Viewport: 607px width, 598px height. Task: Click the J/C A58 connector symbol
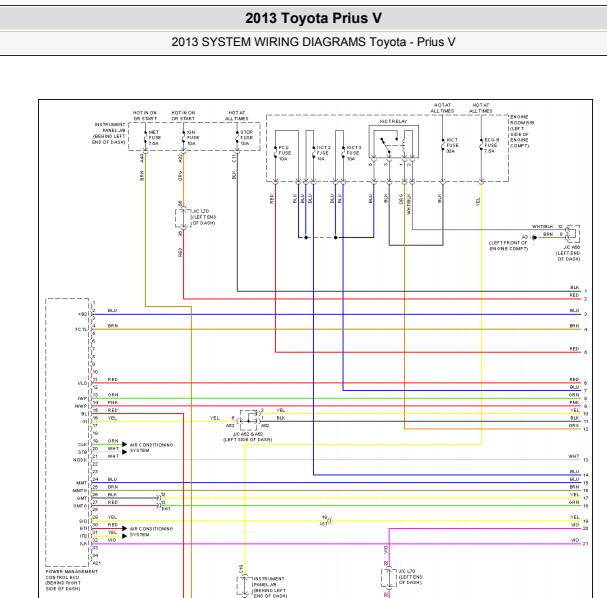(x=572, y=233)
